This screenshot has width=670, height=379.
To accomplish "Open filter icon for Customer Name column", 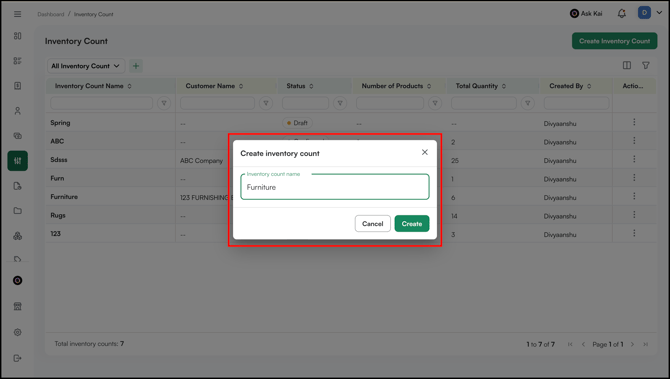I will pyautogui.click(x=266, y=103).
